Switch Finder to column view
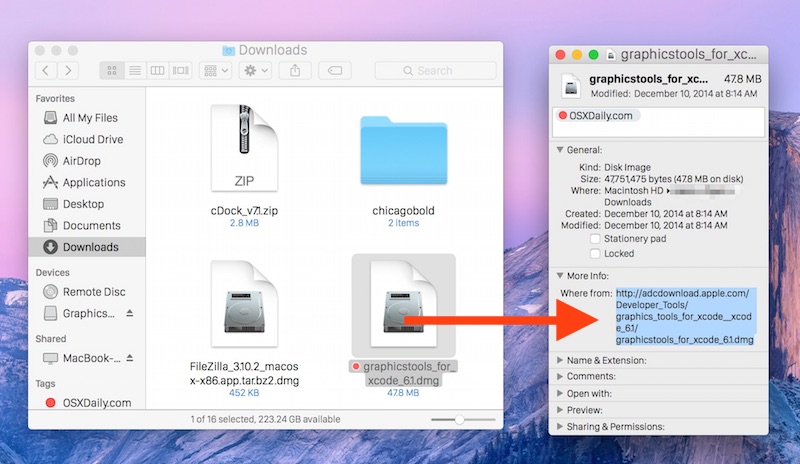Screen dimensions: 800x464 [x=157, y=70]
